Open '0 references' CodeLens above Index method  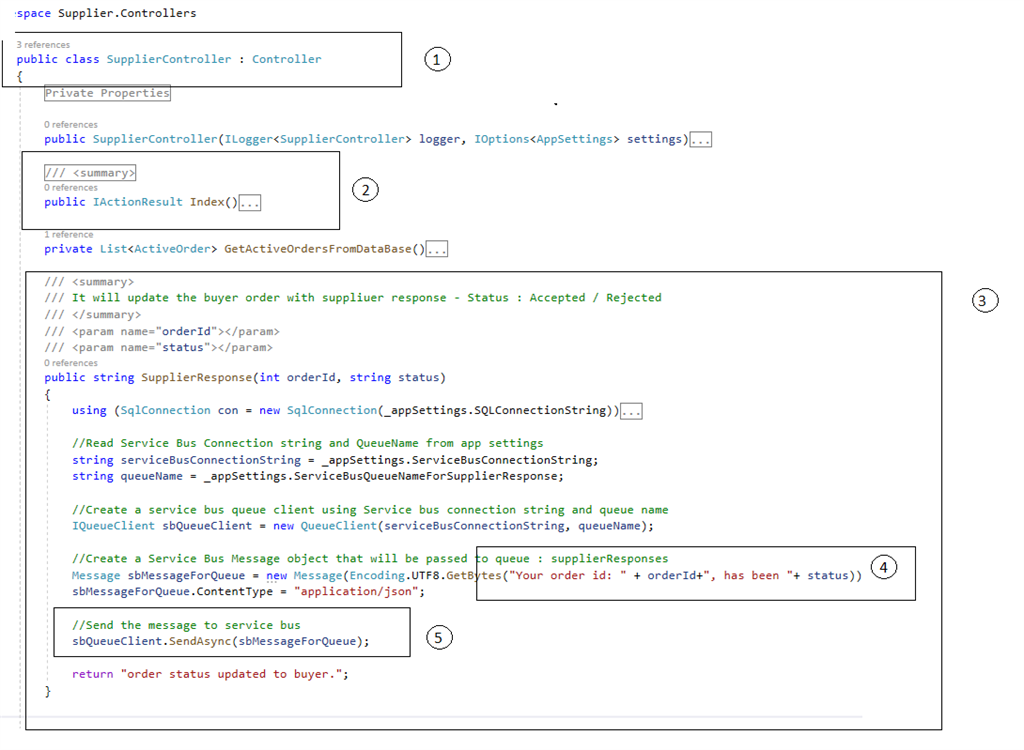point(71,188)
